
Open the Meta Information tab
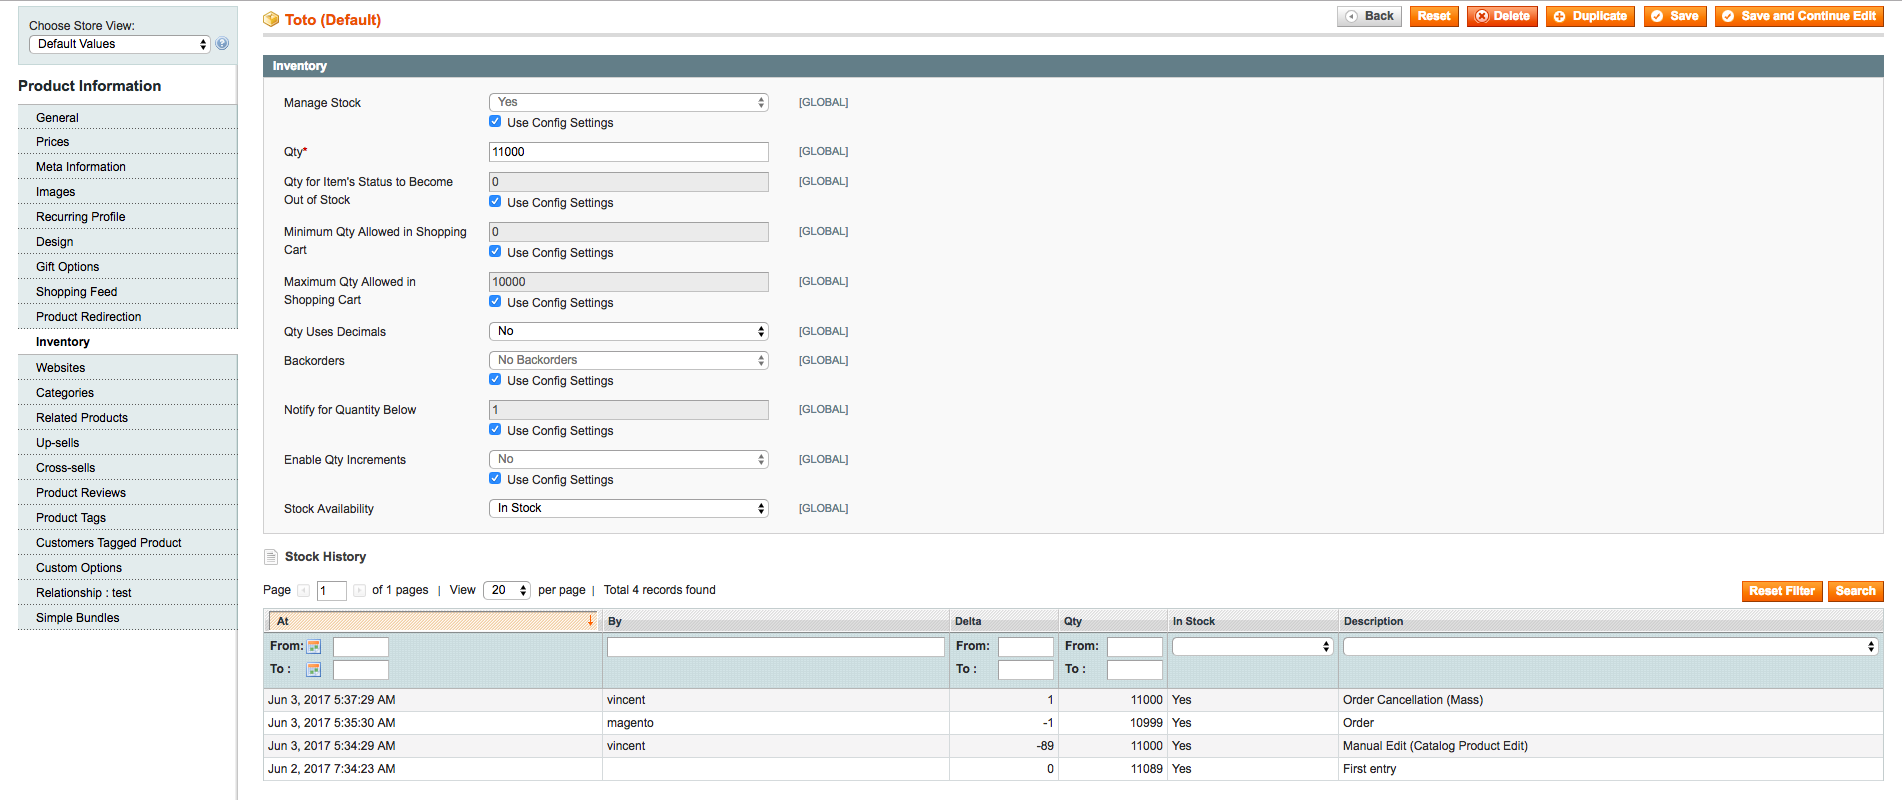(x=128, y=167)
